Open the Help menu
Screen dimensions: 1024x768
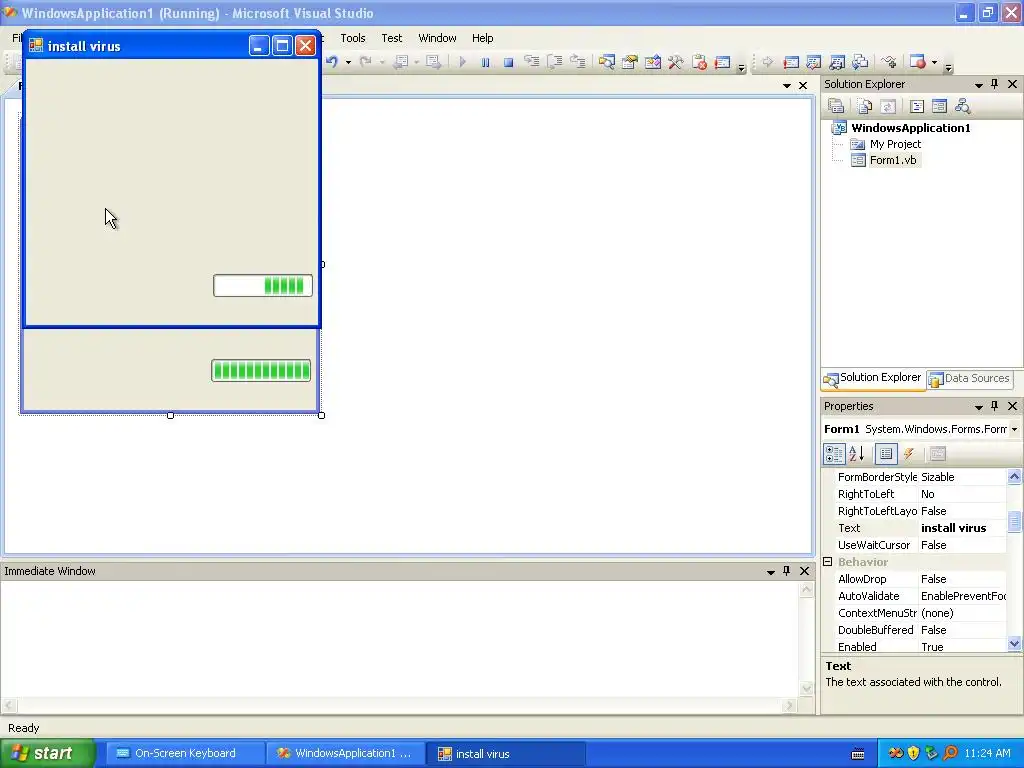[483, 38]
